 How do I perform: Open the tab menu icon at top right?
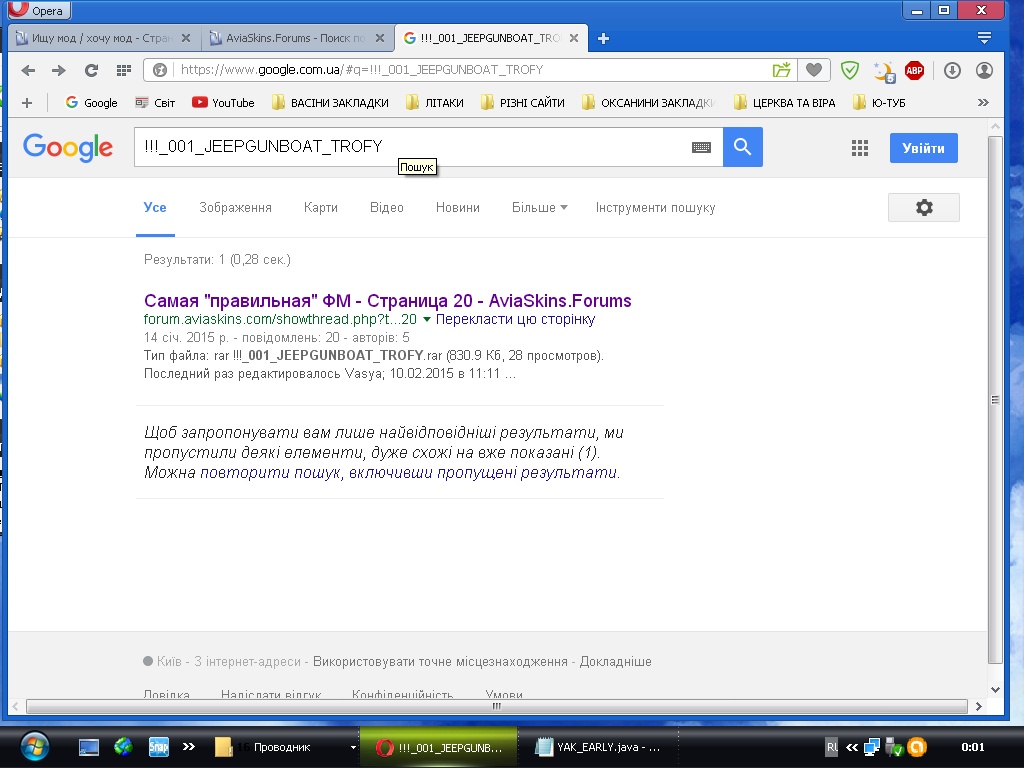[984, 38]
